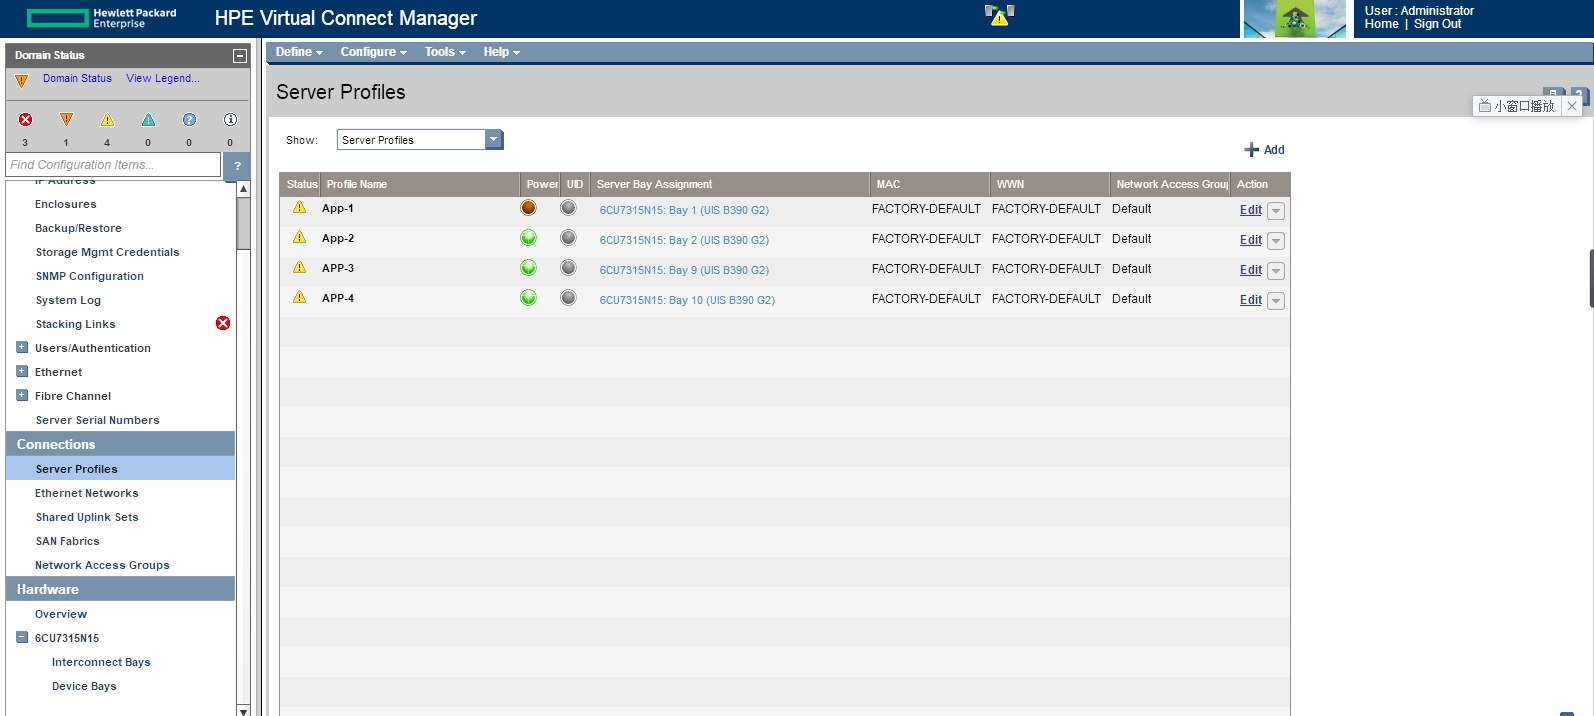
Task: Click the Find Configuration Items field
Action: [113, 165]
